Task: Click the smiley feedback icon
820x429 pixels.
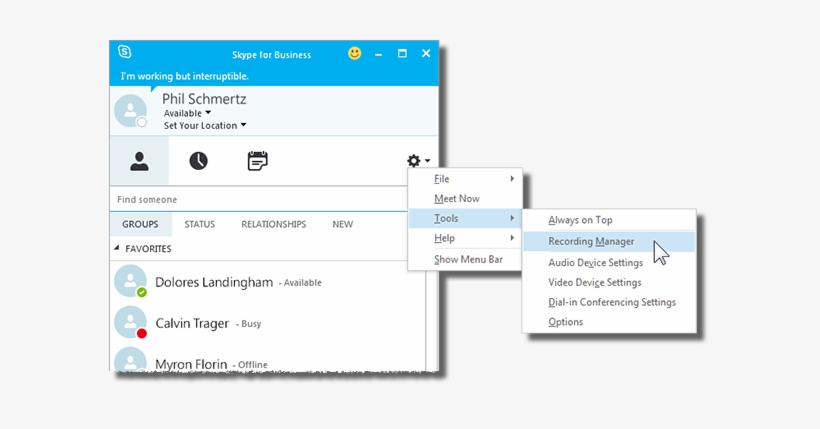Action: (355, 53)
